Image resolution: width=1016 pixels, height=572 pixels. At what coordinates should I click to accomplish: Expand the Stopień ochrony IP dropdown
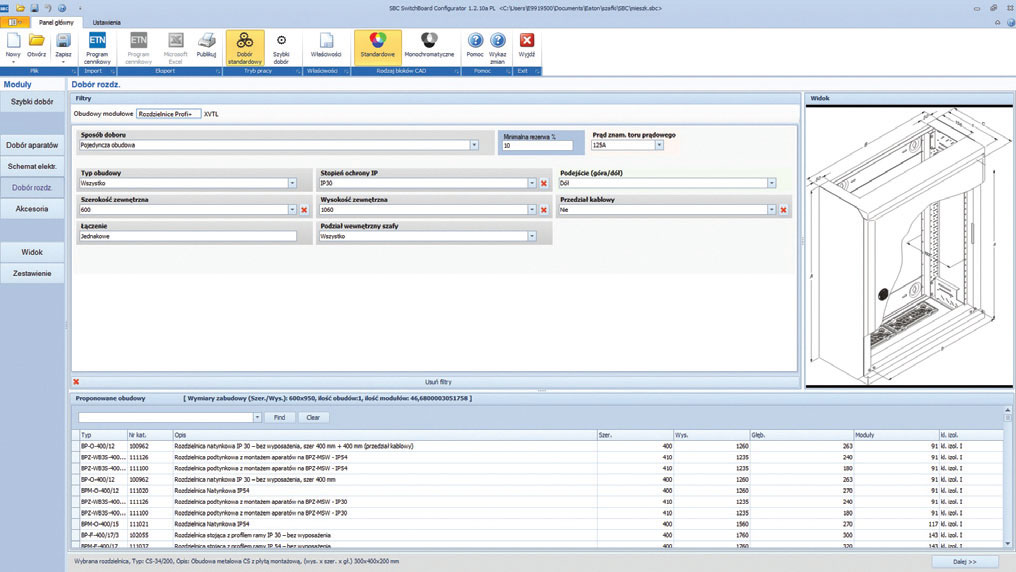[532, 183]
